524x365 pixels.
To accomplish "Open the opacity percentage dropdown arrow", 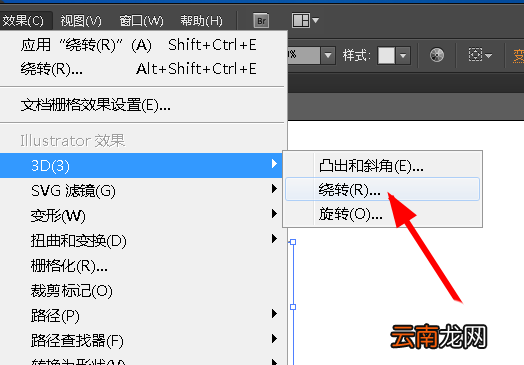I will [x=328, y=55].
